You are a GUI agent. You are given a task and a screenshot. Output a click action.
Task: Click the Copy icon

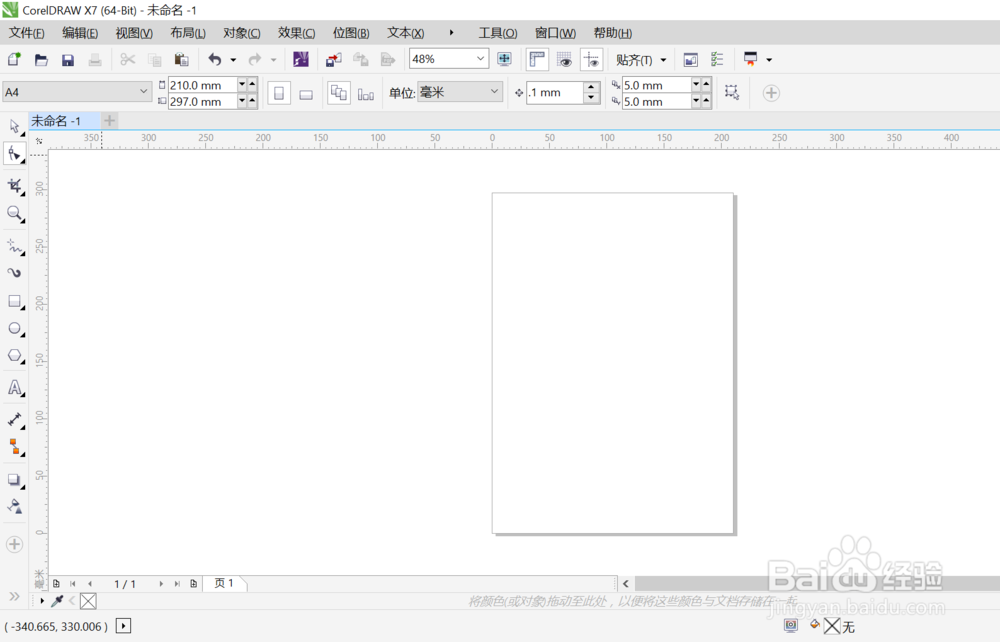154,60
